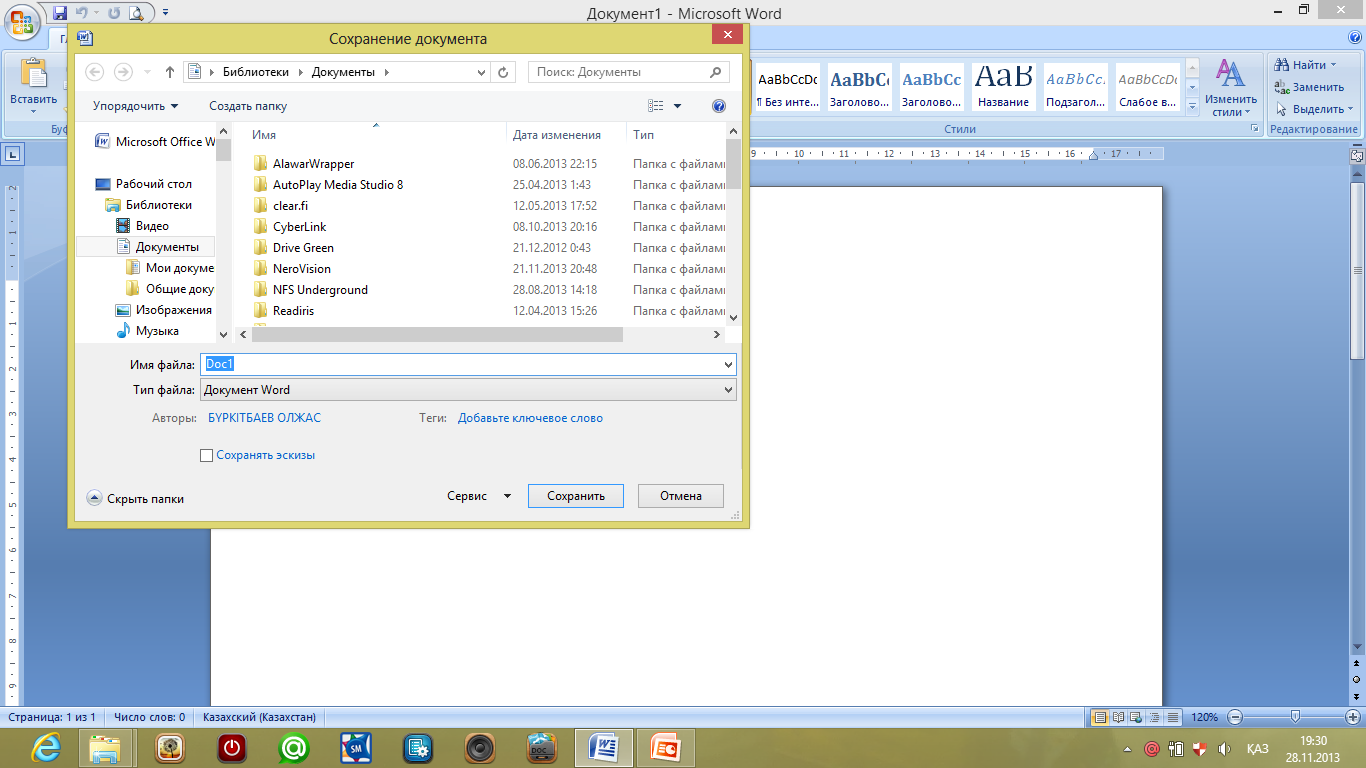Click the Создать папку button
Image resolution: width=1366 pixels, height=768 pixels.
(248, 106)
